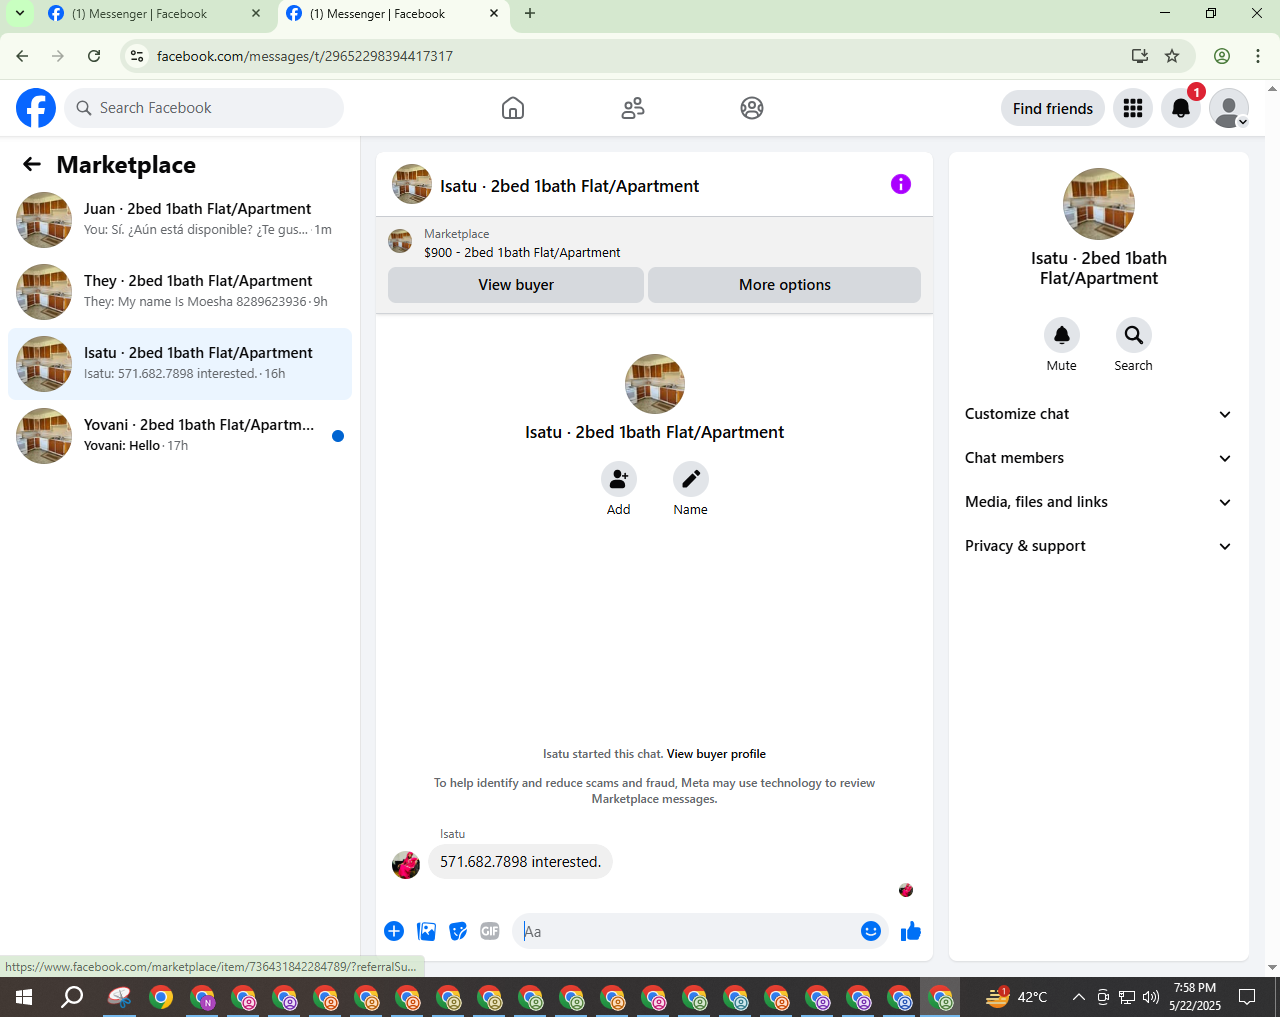Attach a photo using the image icon
This screenshot has height=1017, width=1280.
tap(426, 931)
